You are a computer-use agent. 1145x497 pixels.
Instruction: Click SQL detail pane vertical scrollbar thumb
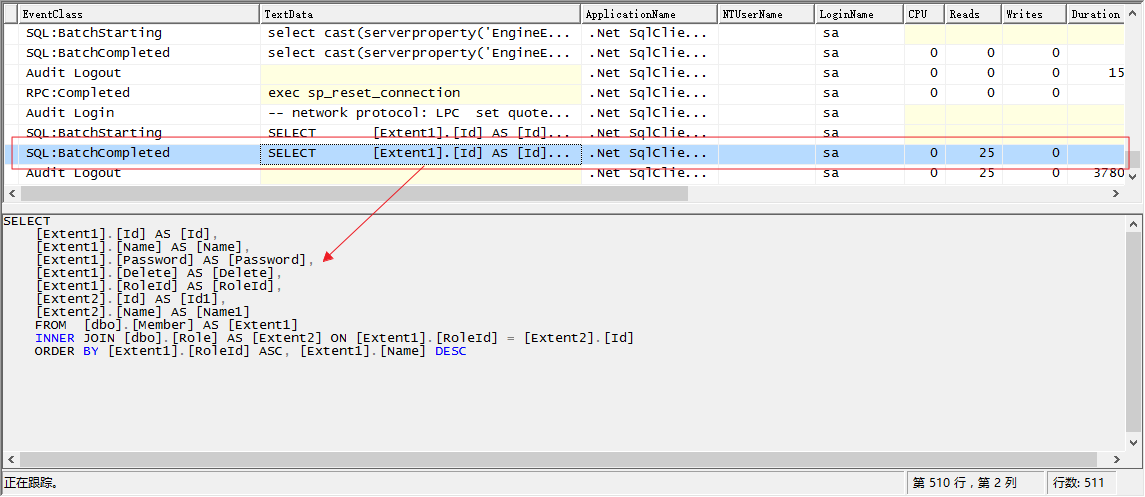pos(1133,332)
